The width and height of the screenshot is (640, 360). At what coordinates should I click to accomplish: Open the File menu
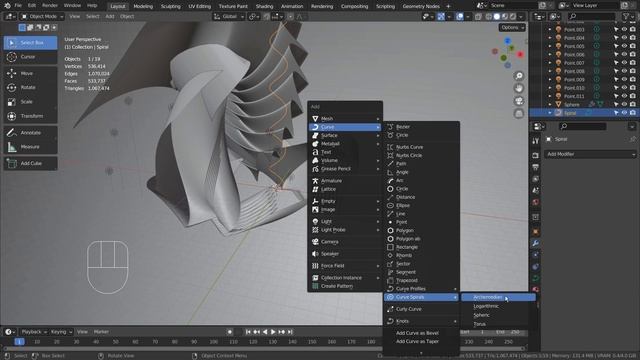pyautogui.click(x=18, y=6)
